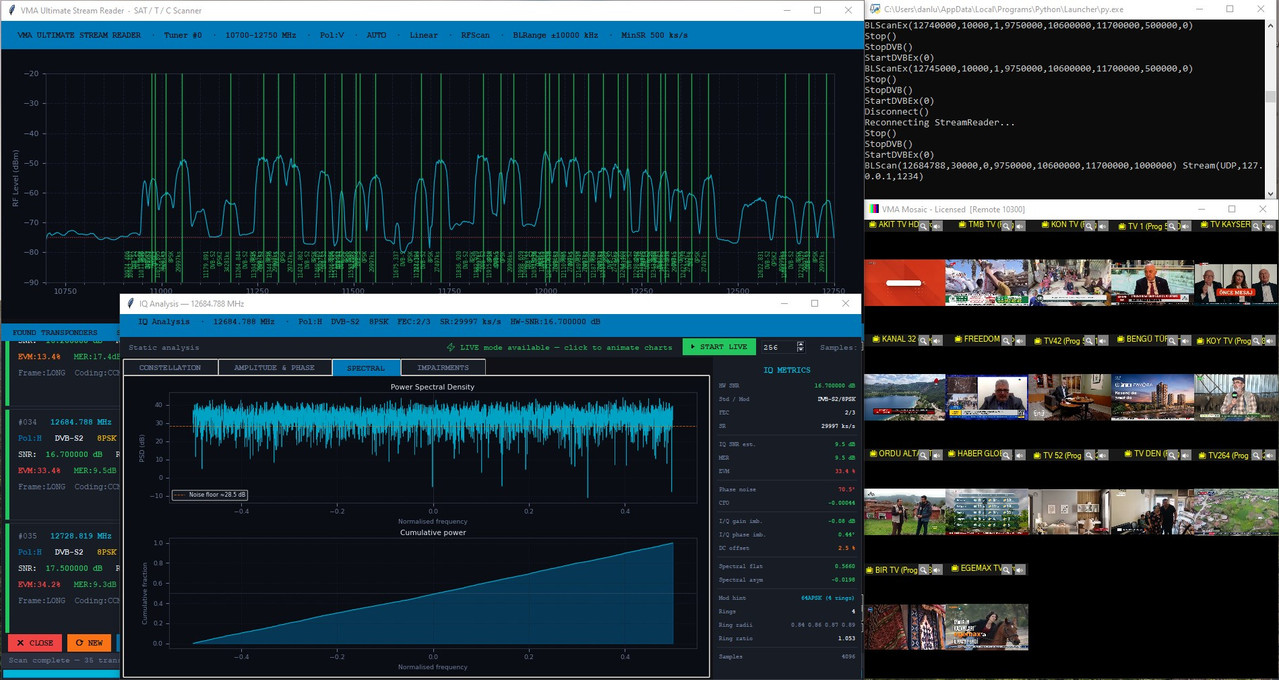Click the Noise floor ≈28.5 dB legend

(x=210, y=494)
